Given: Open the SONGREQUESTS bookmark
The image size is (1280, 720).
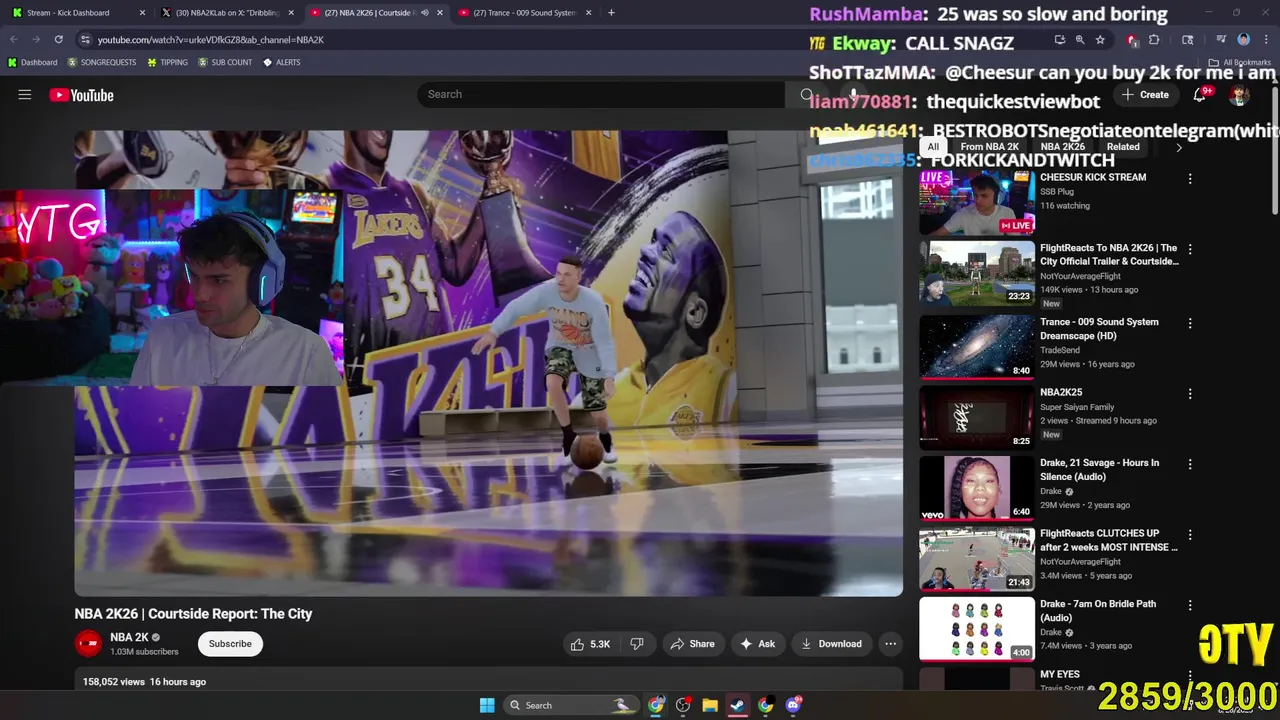Looking at the screenshot, I should (102, 62).
